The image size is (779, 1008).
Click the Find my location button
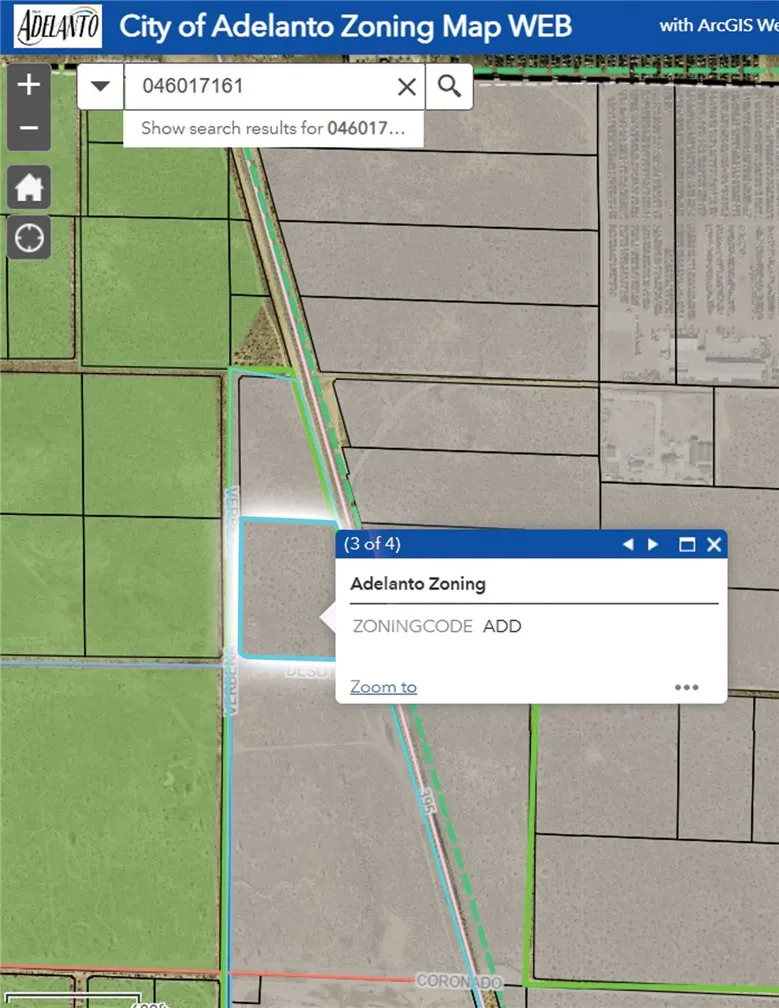coord(29,239)
